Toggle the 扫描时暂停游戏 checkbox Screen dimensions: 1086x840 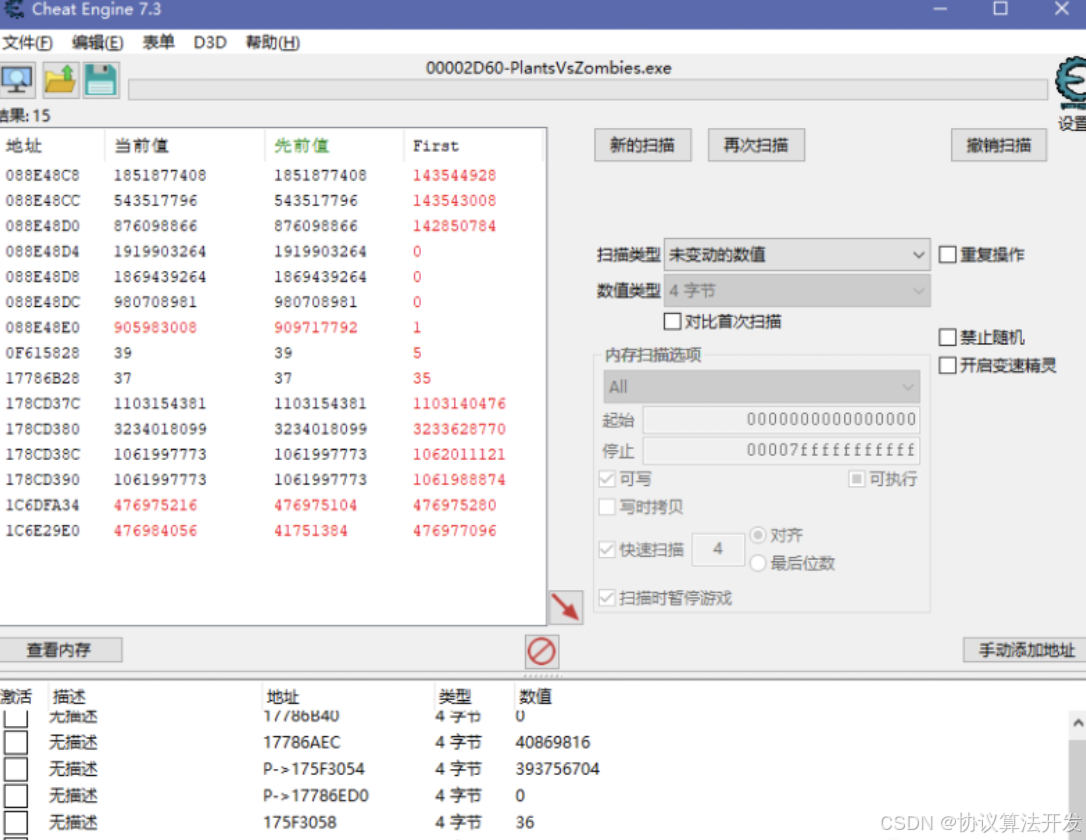coord(607,598)
